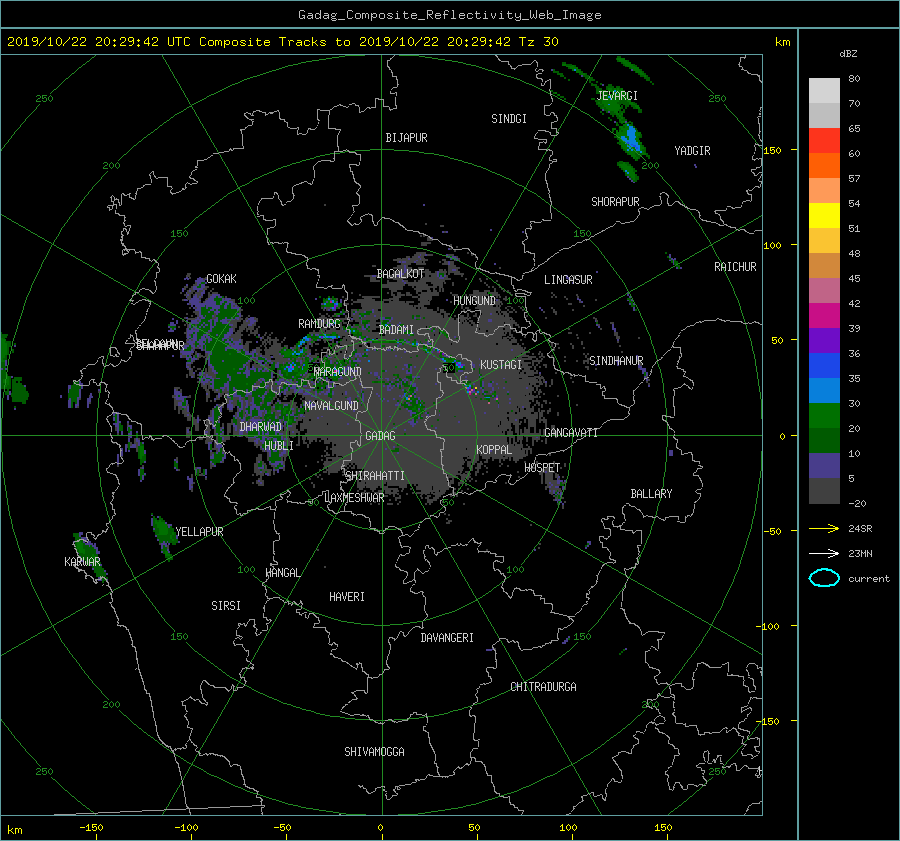Select the KARWAR coastal label
900x841 pixels.
tap(82, 562)
